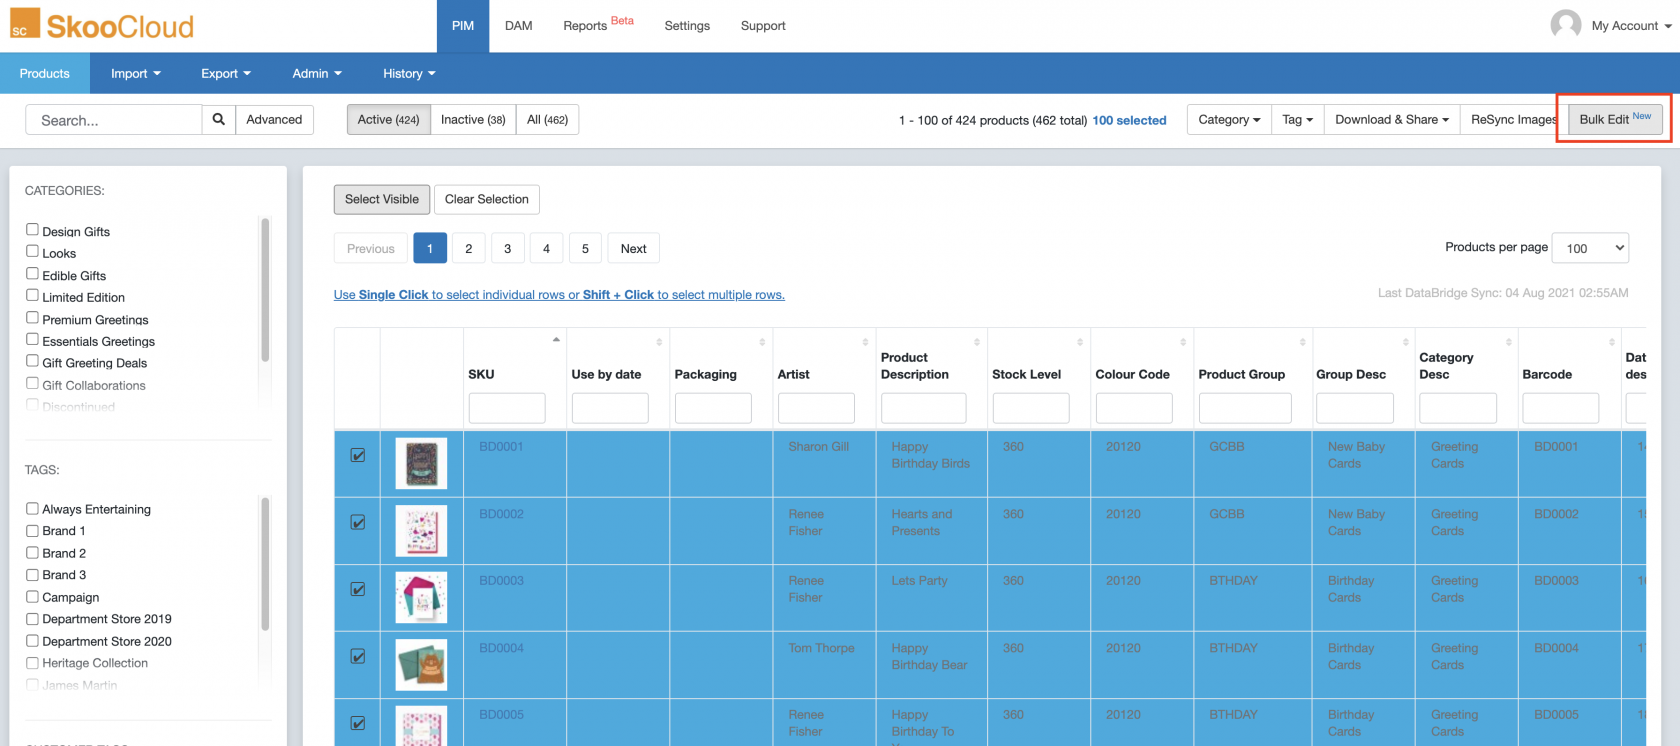Open the Download & Share dropdown
Viewport: 1680px width, 746px height.
click(1391, 120)
